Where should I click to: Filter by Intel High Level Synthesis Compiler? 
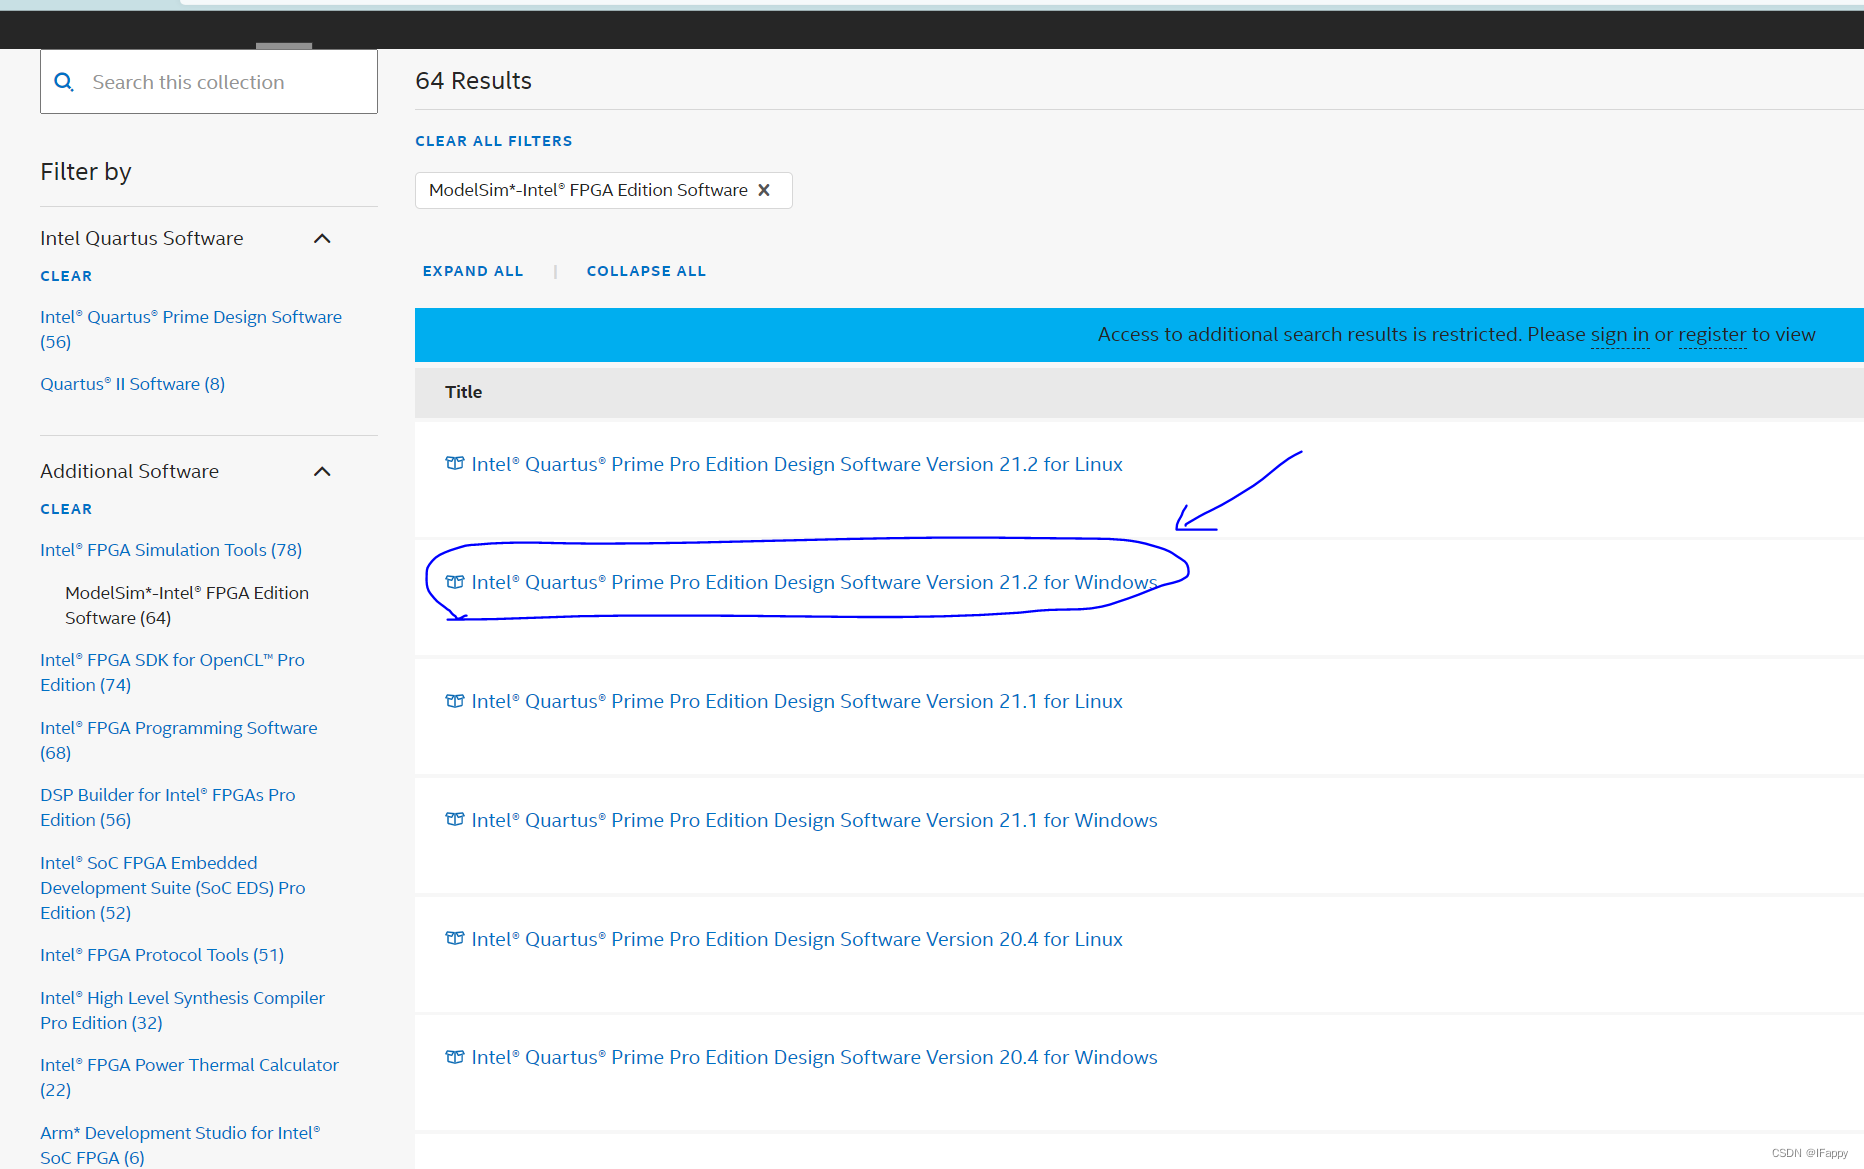(182, 1010)
